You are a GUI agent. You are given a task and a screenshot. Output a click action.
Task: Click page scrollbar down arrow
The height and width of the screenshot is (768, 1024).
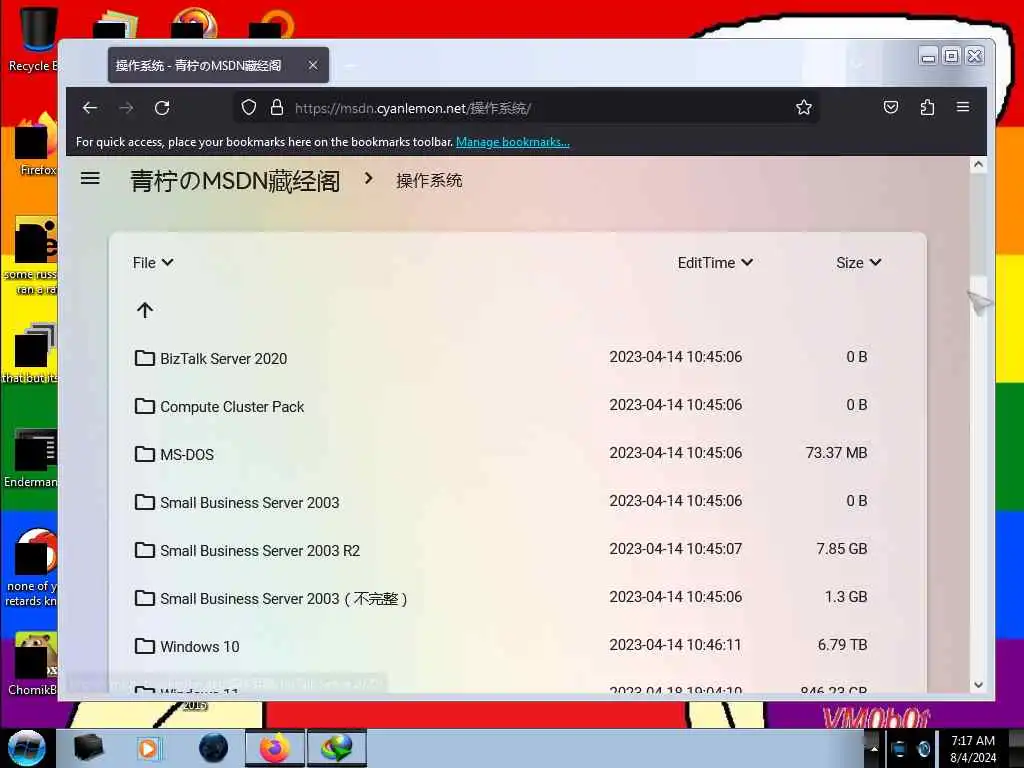coord(978,684)
